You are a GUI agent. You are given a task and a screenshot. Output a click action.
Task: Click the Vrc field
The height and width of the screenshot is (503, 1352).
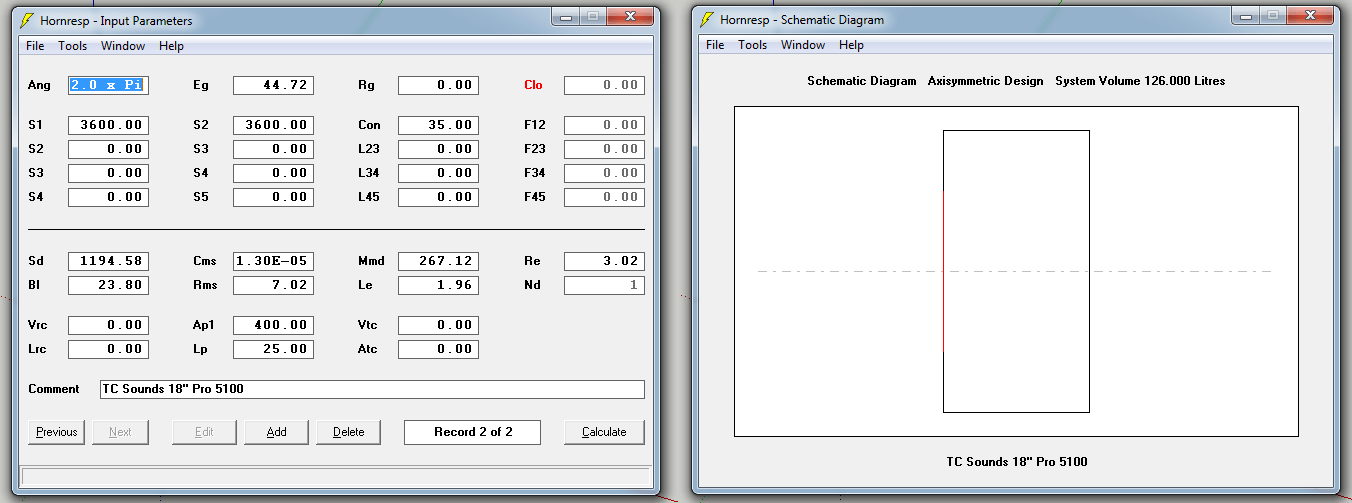108,325
